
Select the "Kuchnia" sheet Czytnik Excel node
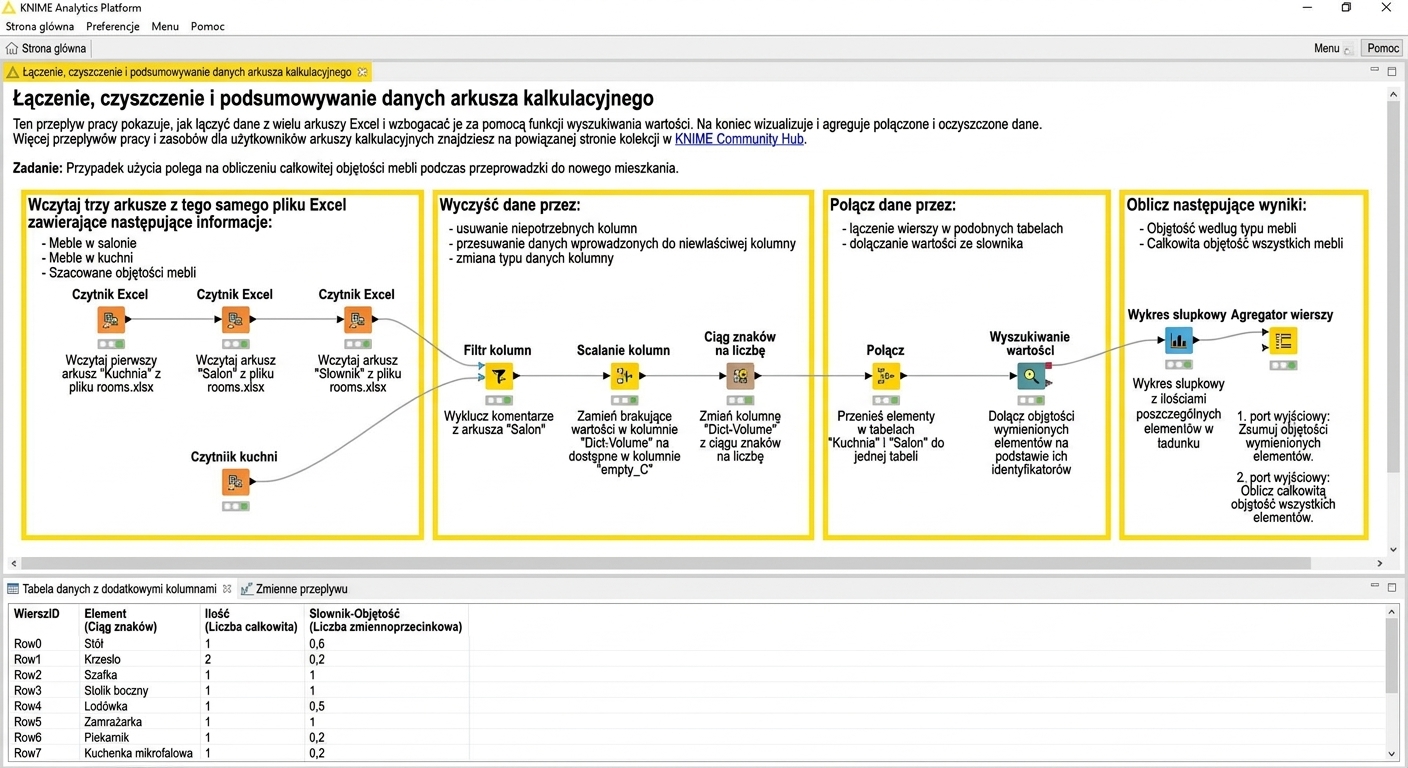(x=111, y=320)
